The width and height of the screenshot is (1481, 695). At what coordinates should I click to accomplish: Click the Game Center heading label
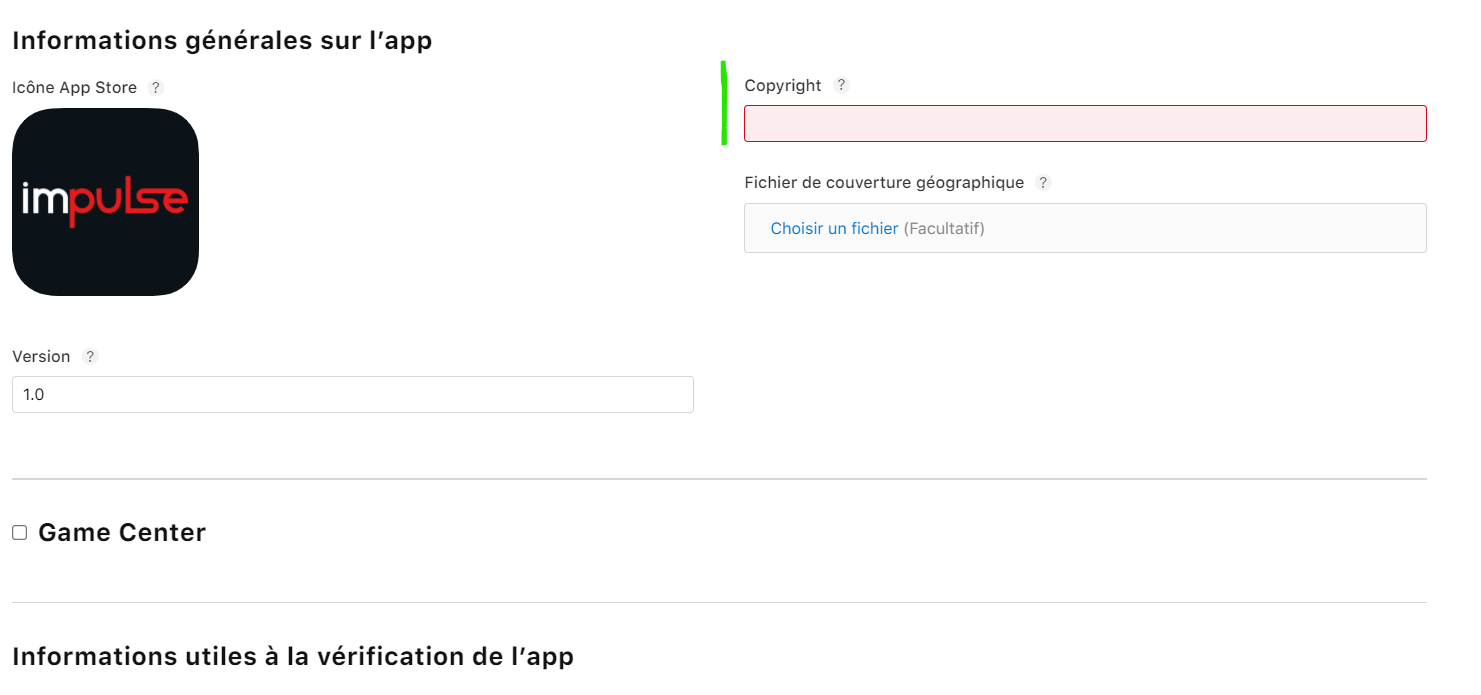point(122,533)
